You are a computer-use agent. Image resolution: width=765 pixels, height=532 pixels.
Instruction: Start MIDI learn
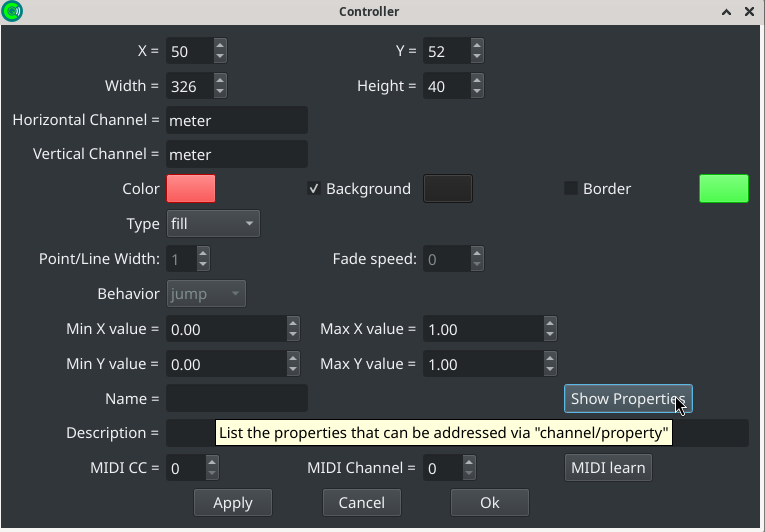[608, 468]
